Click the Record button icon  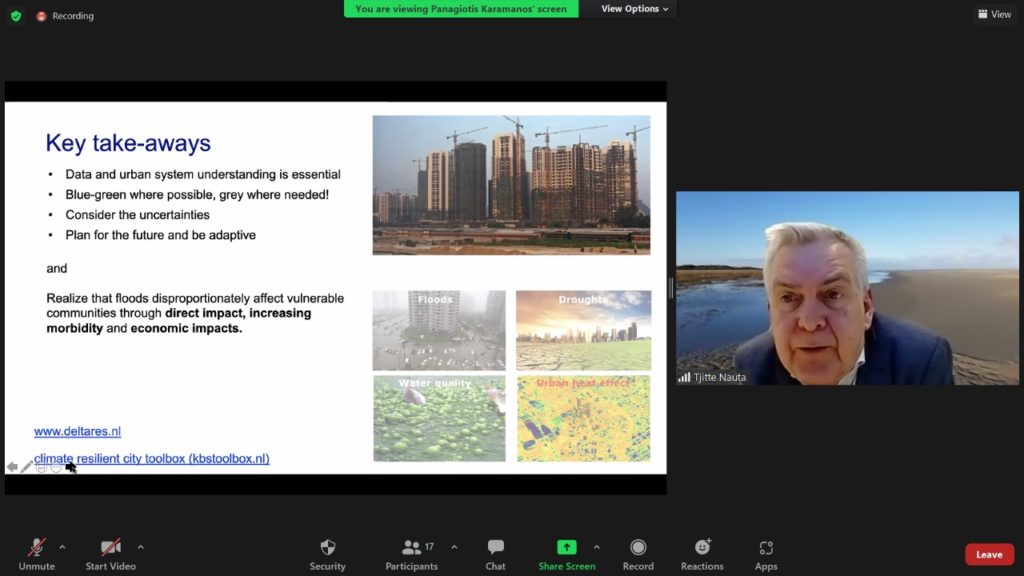click(x=638, y=548)
